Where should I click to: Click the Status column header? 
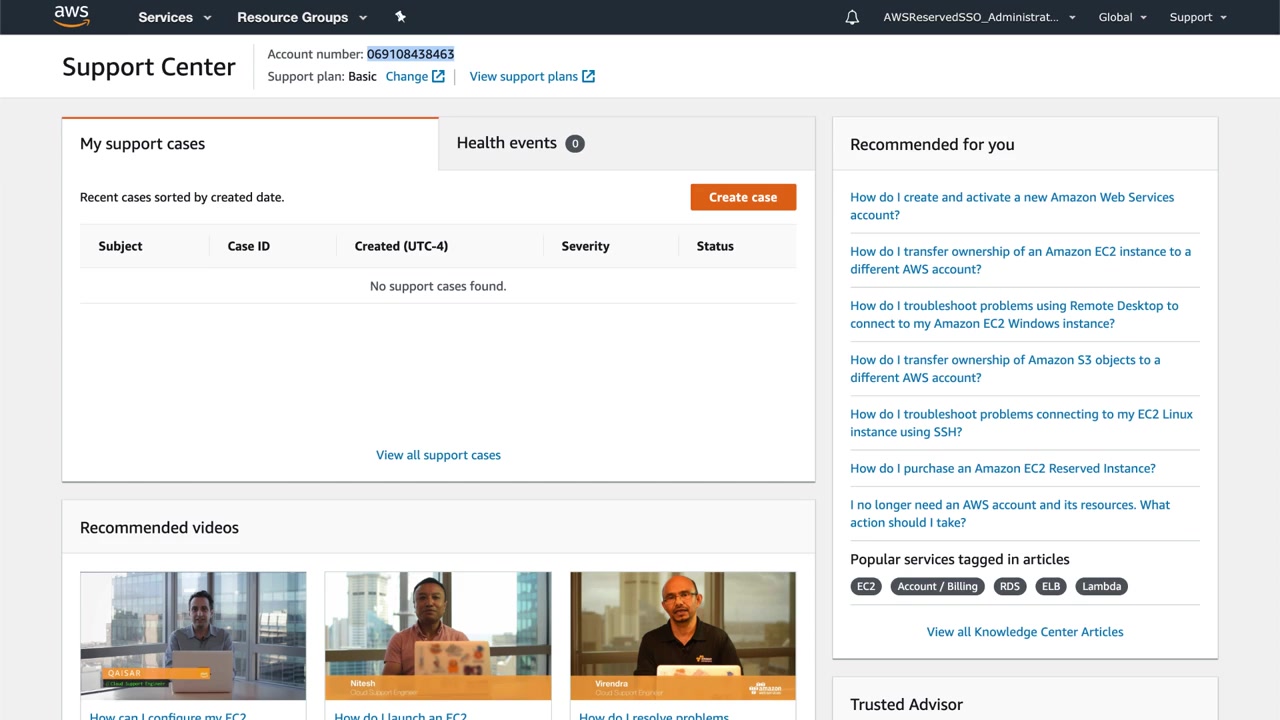pos(715,246)
